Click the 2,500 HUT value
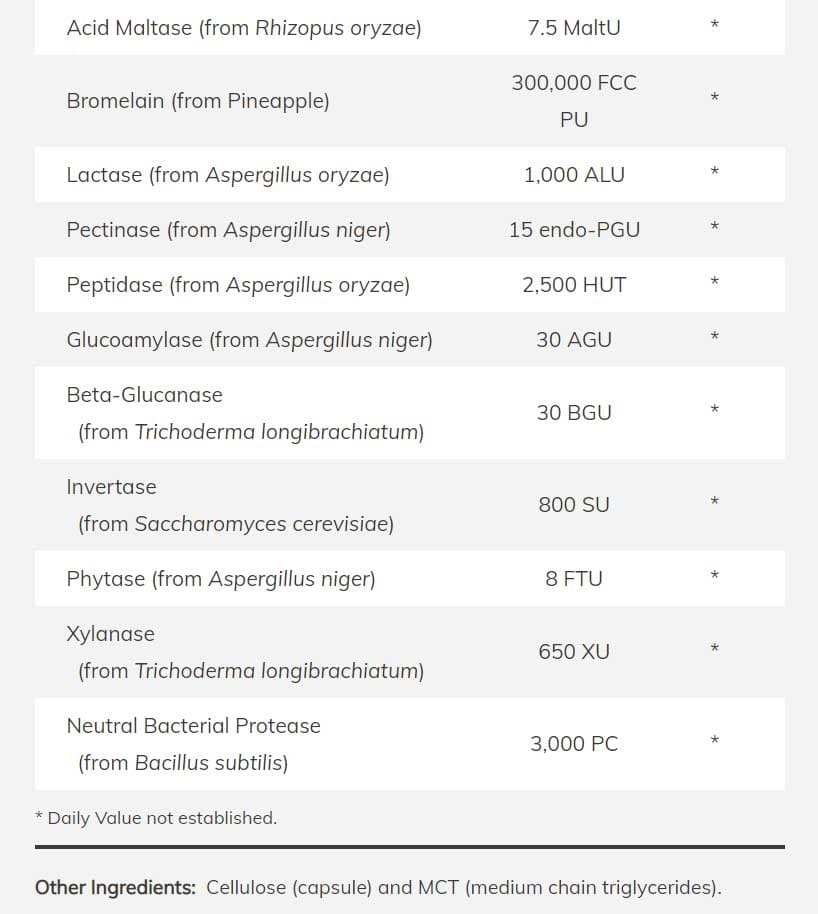 click(573, 285)
